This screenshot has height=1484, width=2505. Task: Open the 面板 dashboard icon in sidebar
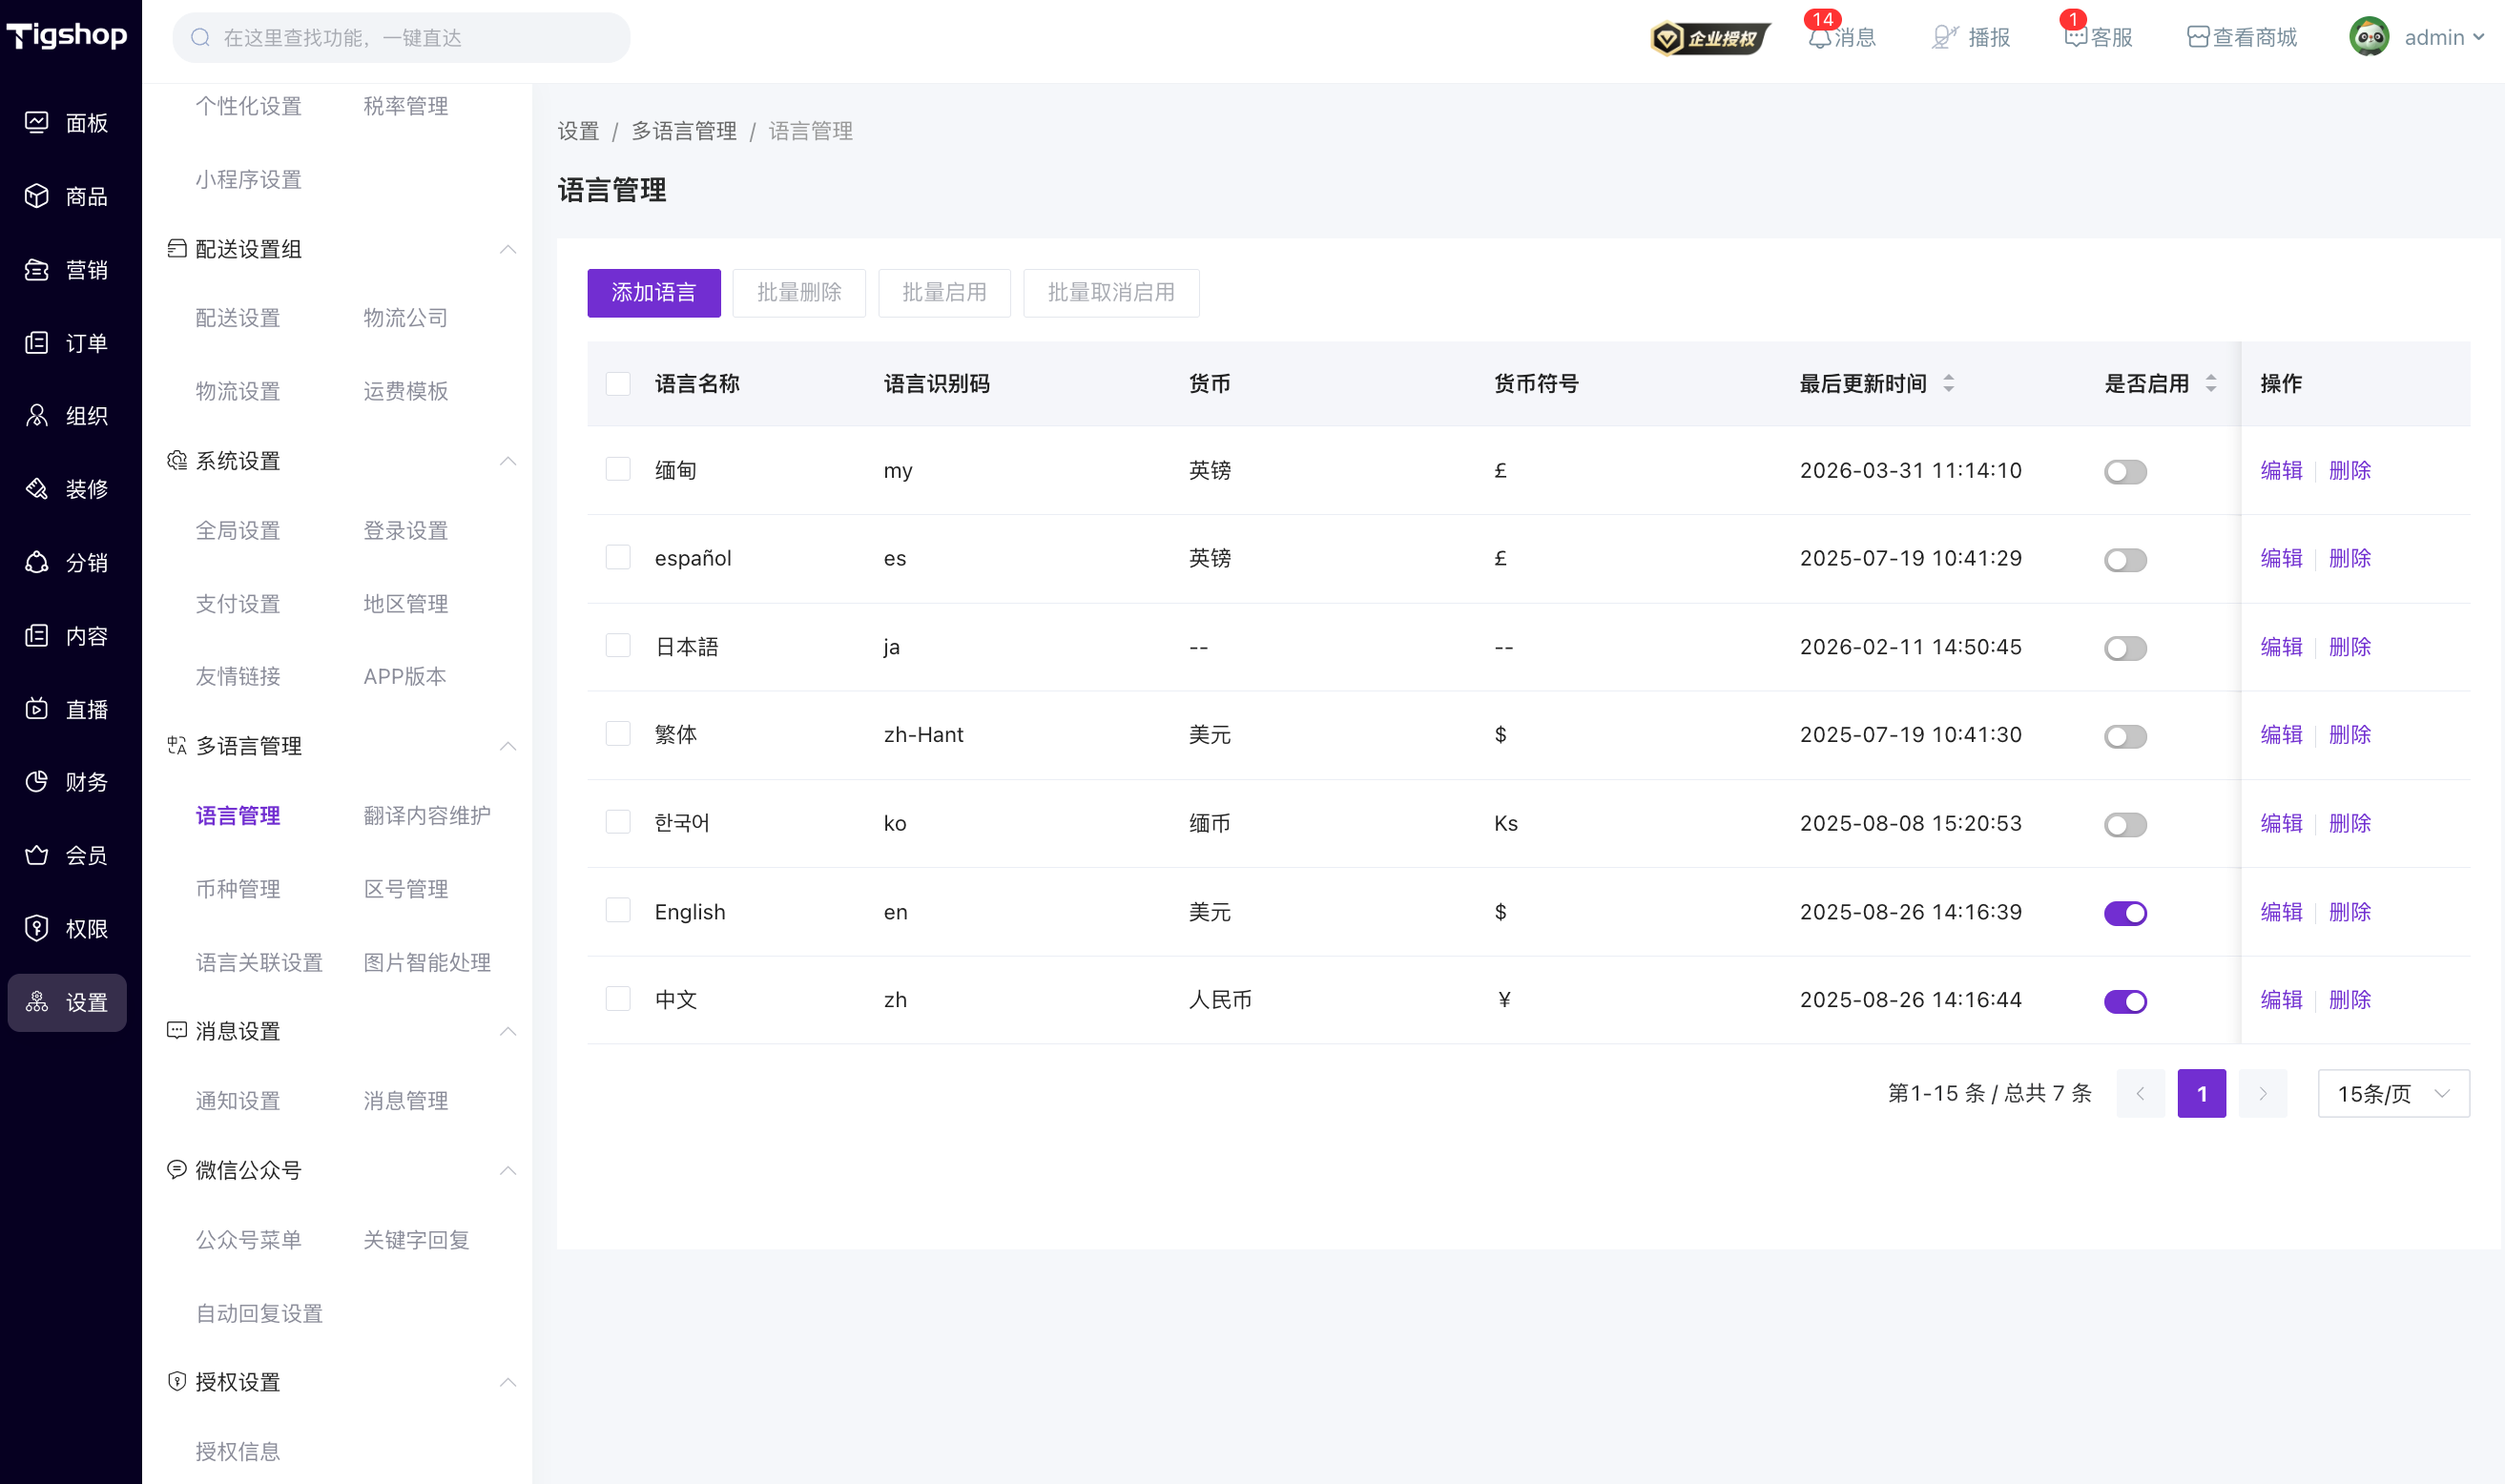37,122
